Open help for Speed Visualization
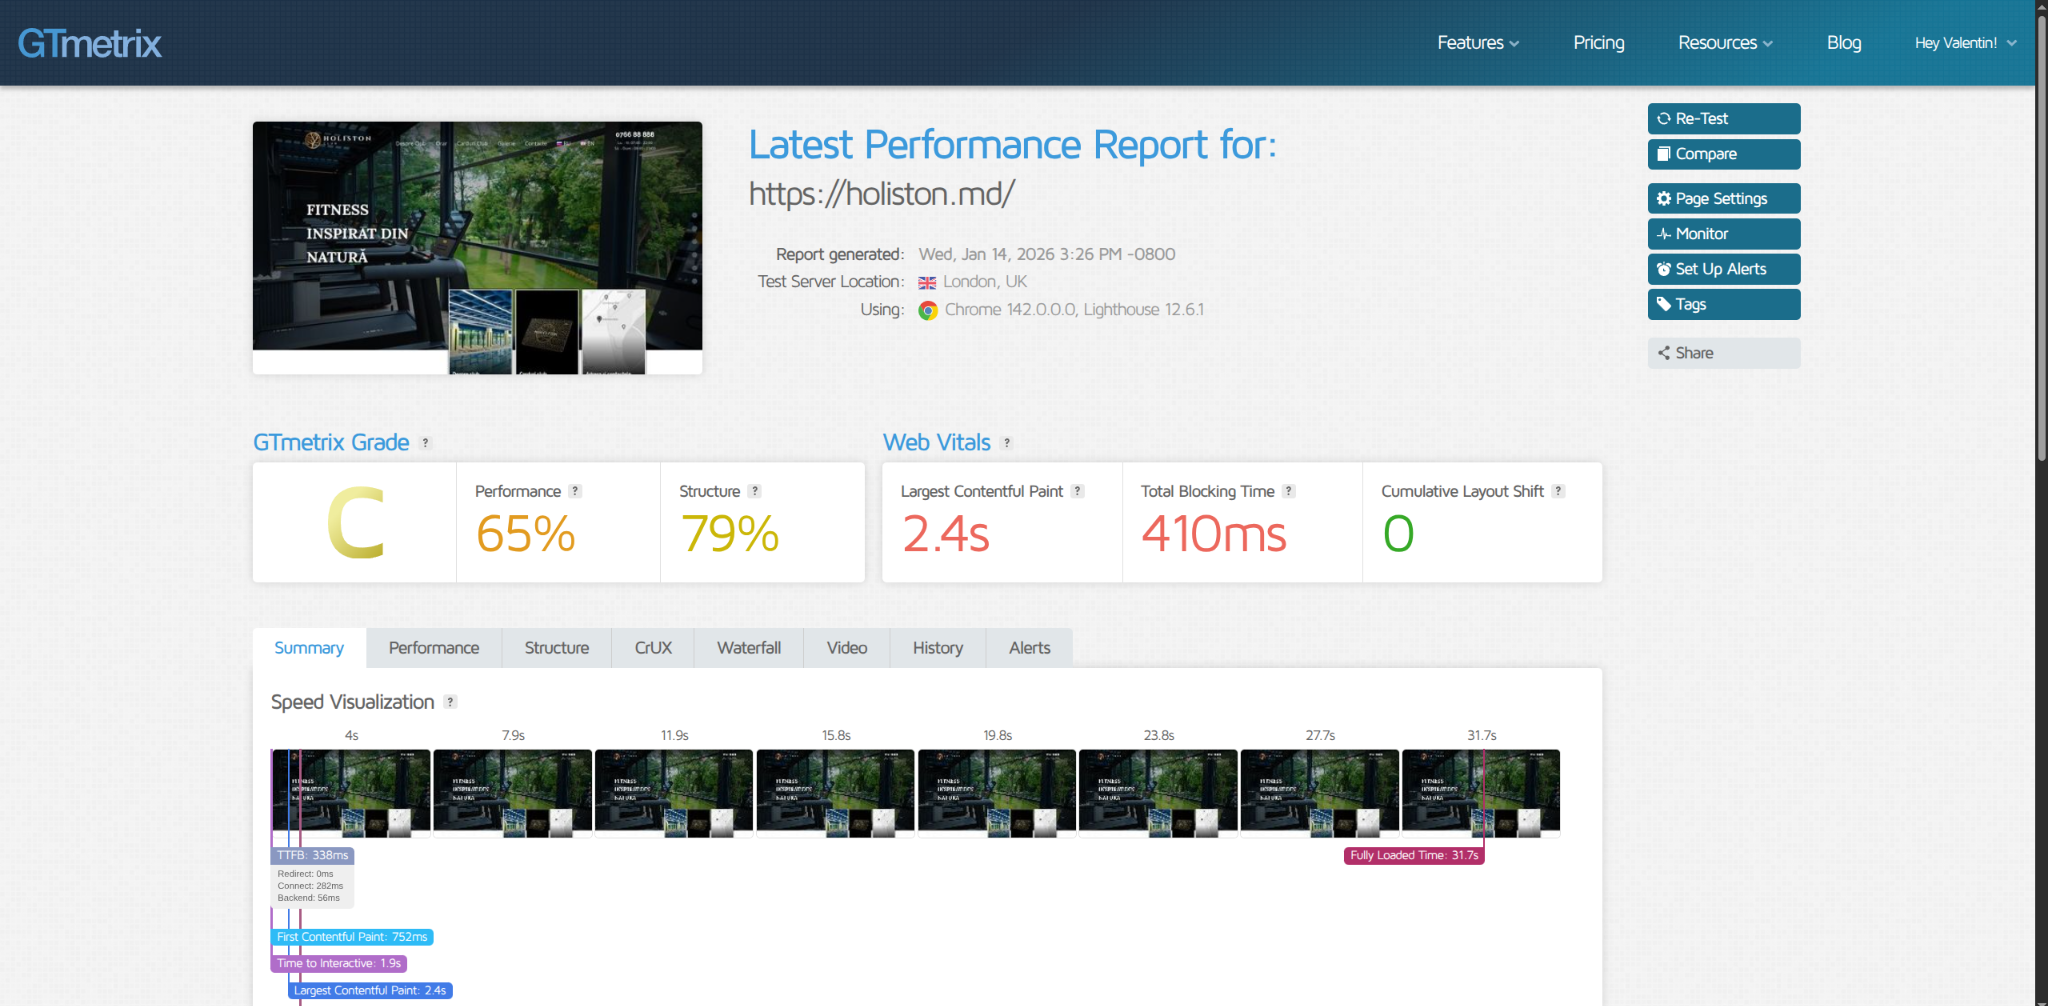Image resolution: width=2048 pixels, height=1006 pixels. point(451,702)
